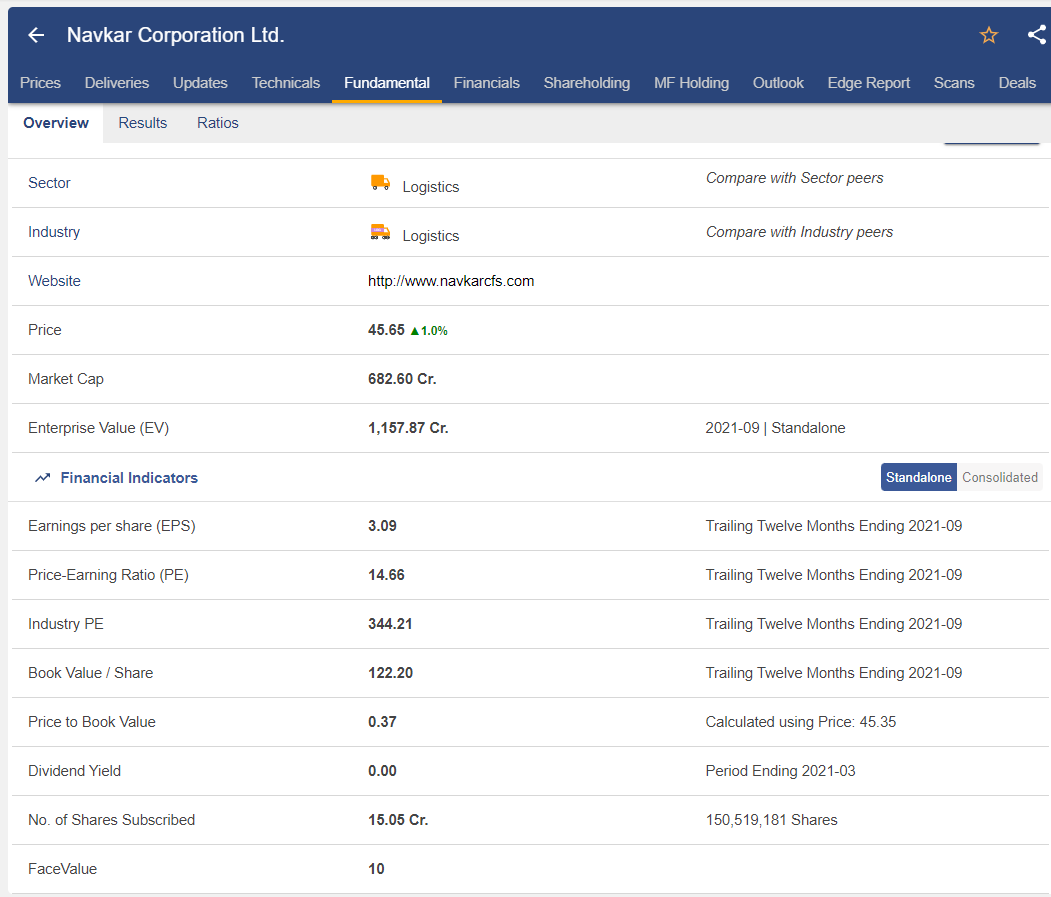Open the Technicals tab
The height and width of the screenshot is (897, 1051).
(x=286, y=83)
